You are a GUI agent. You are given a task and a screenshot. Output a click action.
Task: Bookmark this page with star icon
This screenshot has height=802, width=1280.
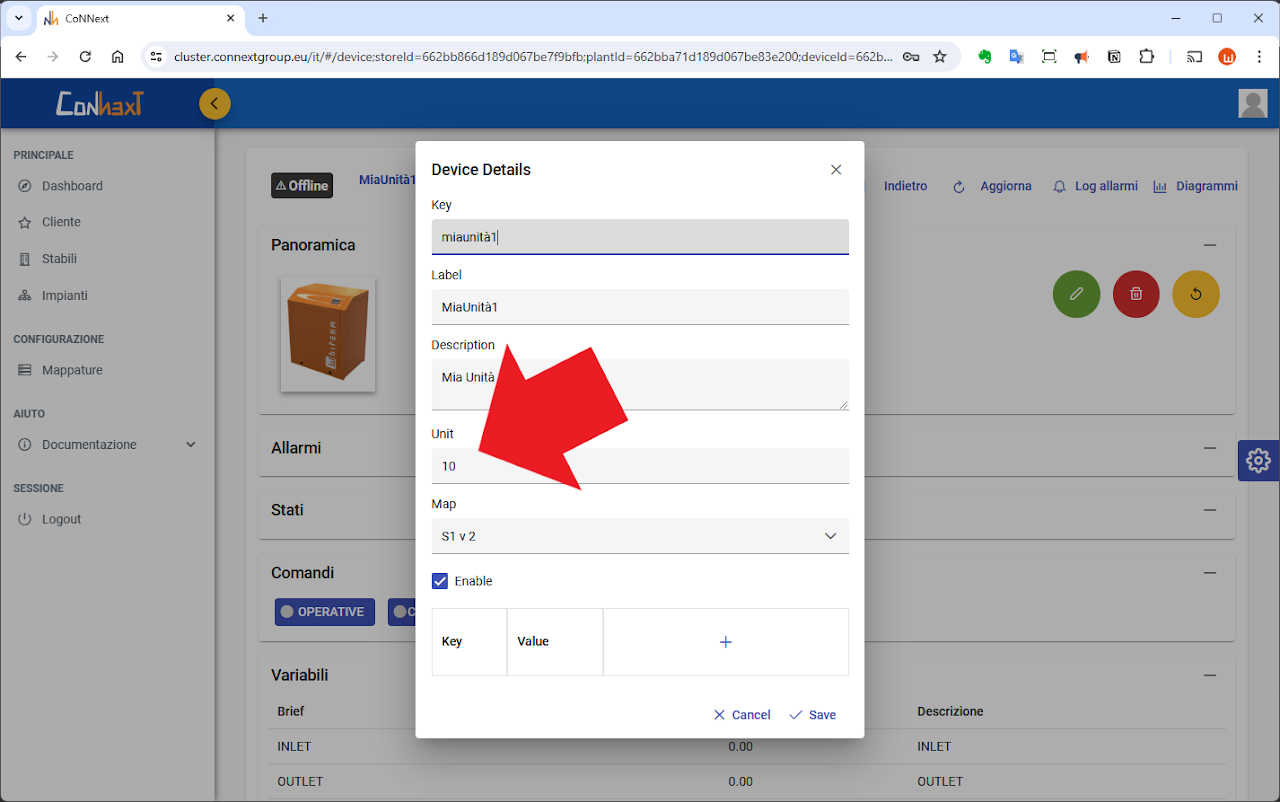pos(940,57)
